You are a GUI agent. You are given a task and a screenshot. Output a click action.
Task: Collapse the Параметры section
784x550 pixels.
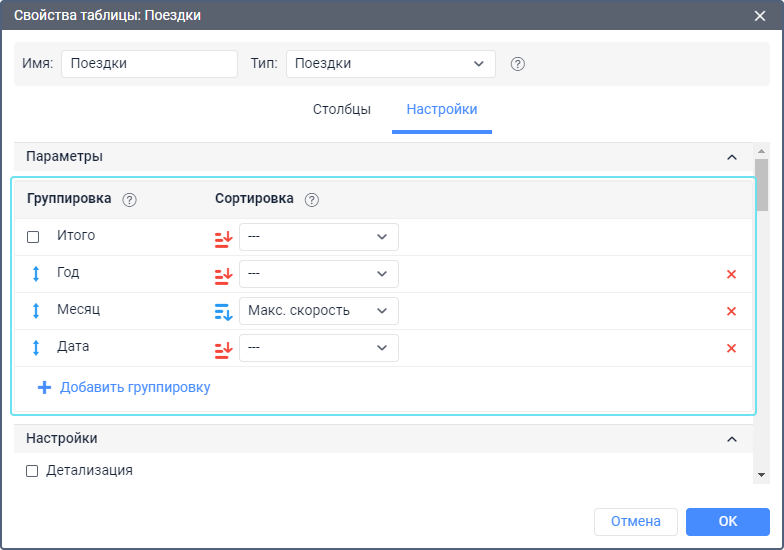(x=731, y=157)
